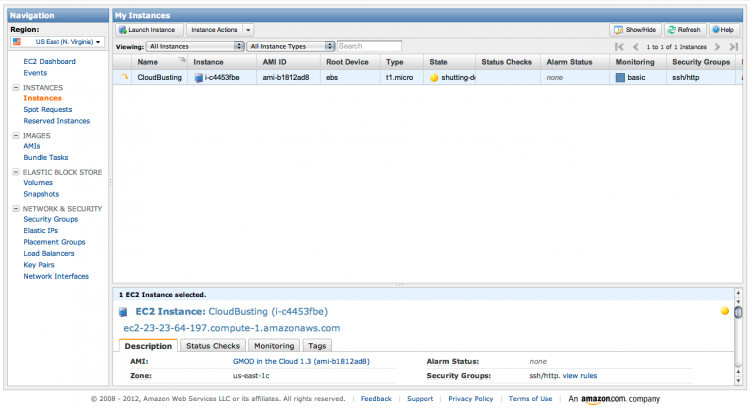
Task: Switch to the Description tab
Action: [x=148, y=346]
